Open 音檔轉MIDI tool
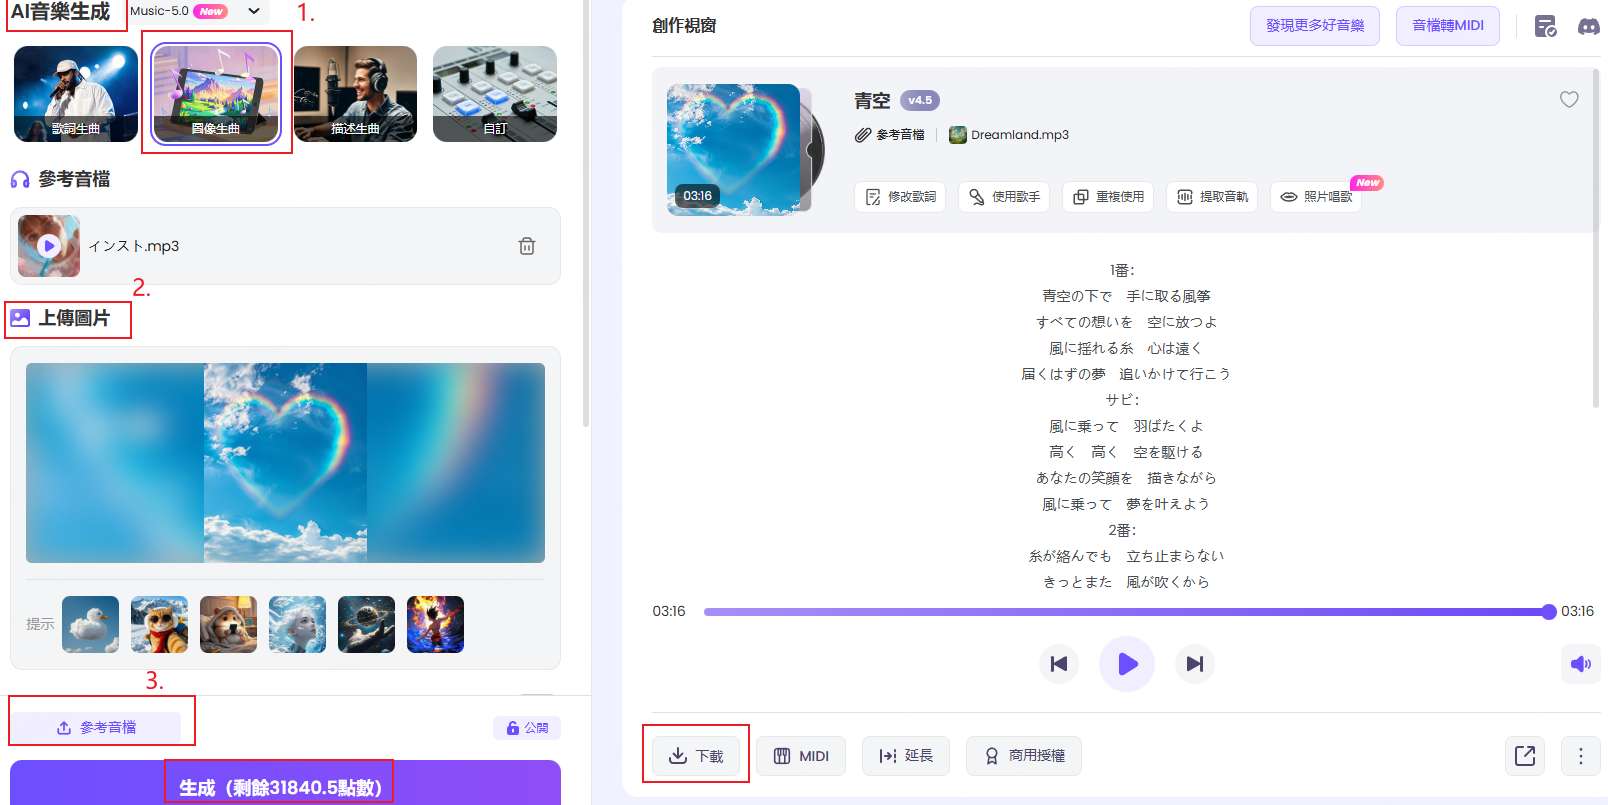 (1447, 25)
